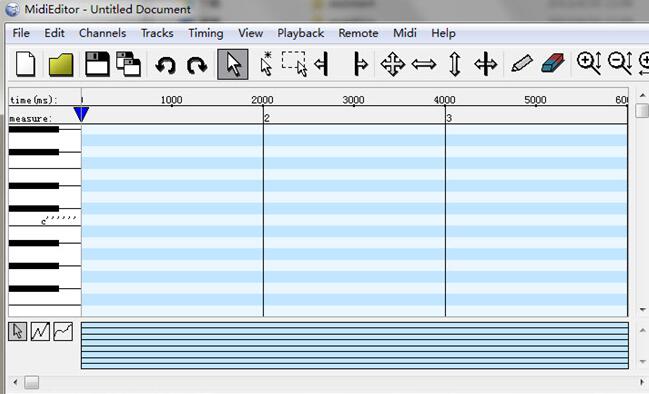649x394 pixels.
Task: Open the Help menu
Action: [x=443, y=33]
